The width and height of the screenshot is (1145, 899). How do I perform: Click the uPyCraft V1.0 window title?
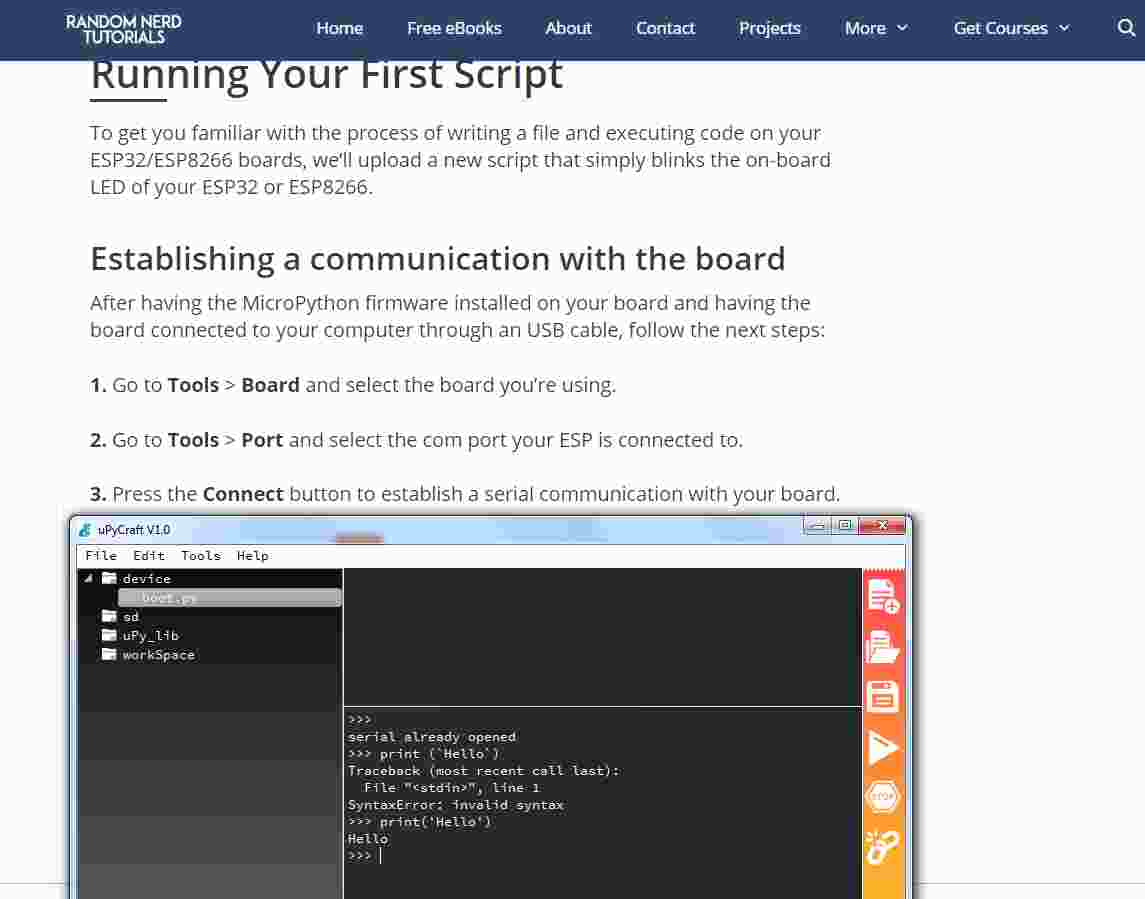coord(134,530)
